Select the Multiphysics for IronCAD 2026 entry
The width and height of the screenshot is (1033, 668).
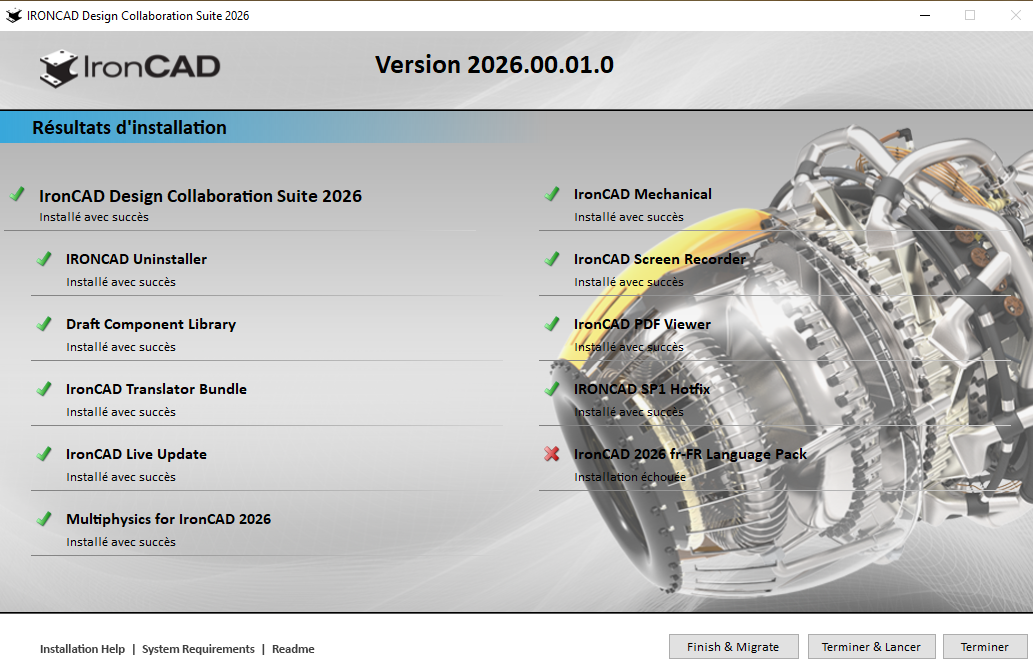(168, 519)
